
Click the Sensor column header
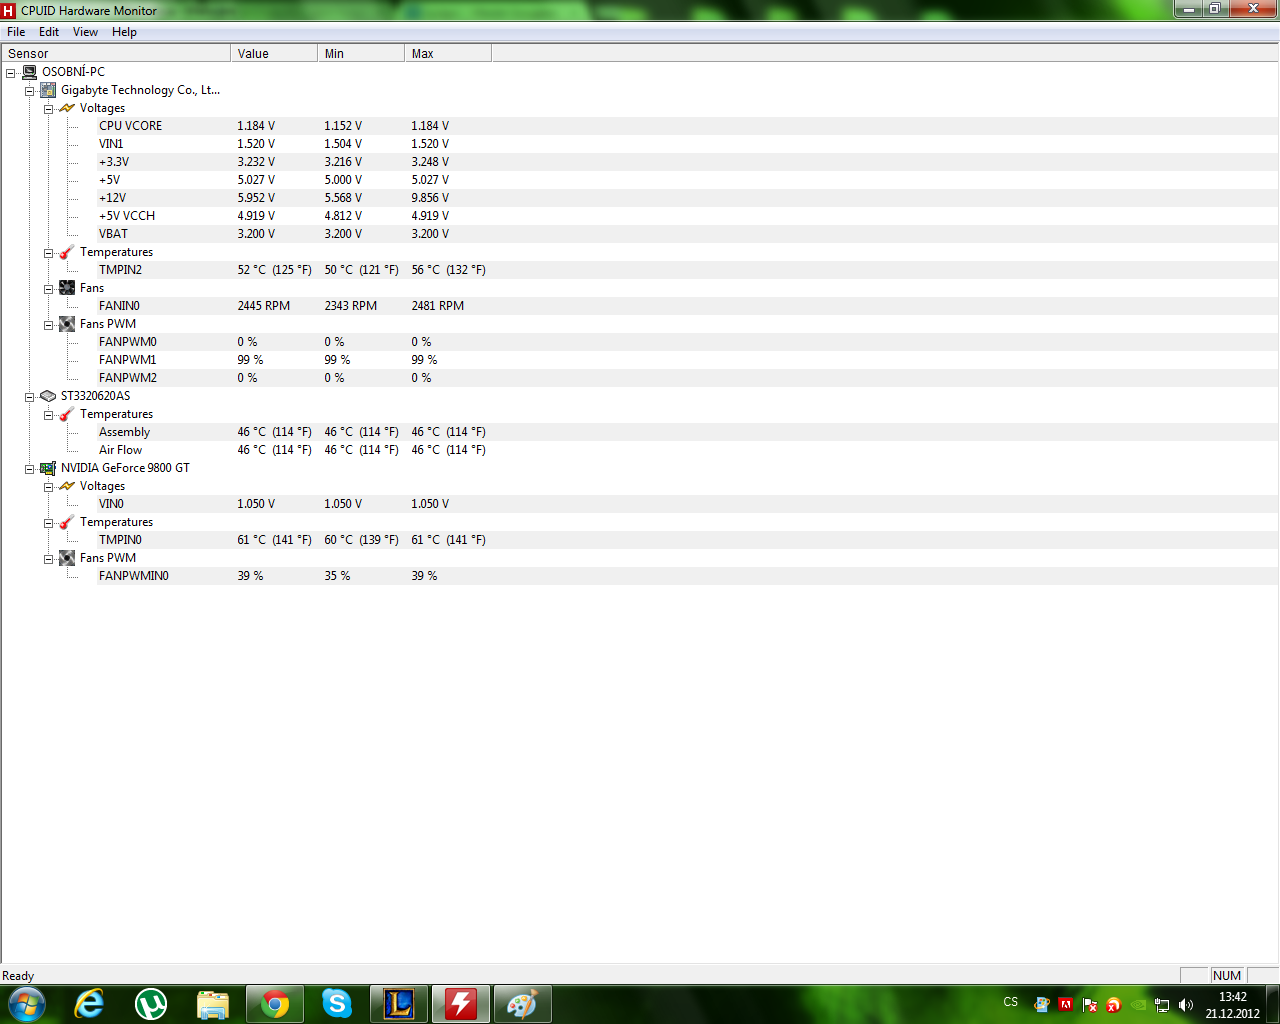pos(116,53)
